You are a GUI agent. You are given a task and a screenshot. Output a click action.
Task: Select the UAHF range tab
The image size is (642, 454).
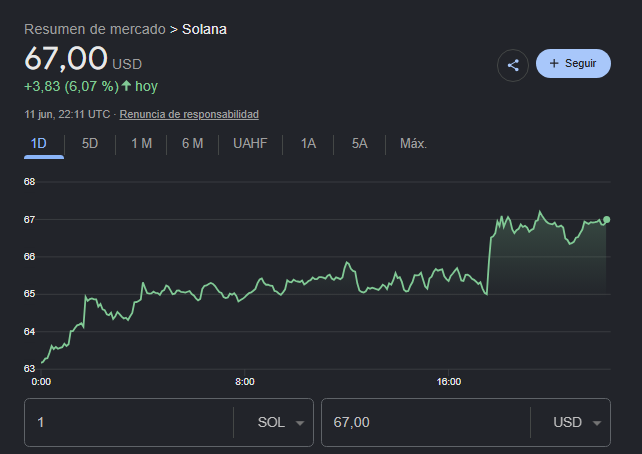pos(250,144)
